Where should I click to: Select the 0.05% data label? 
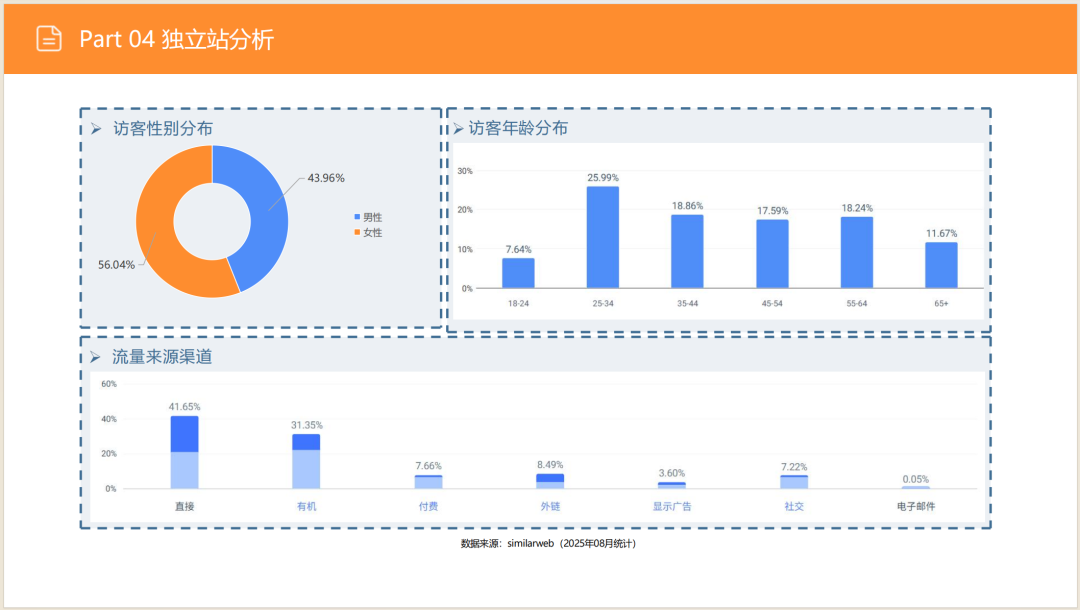point(915,479)
